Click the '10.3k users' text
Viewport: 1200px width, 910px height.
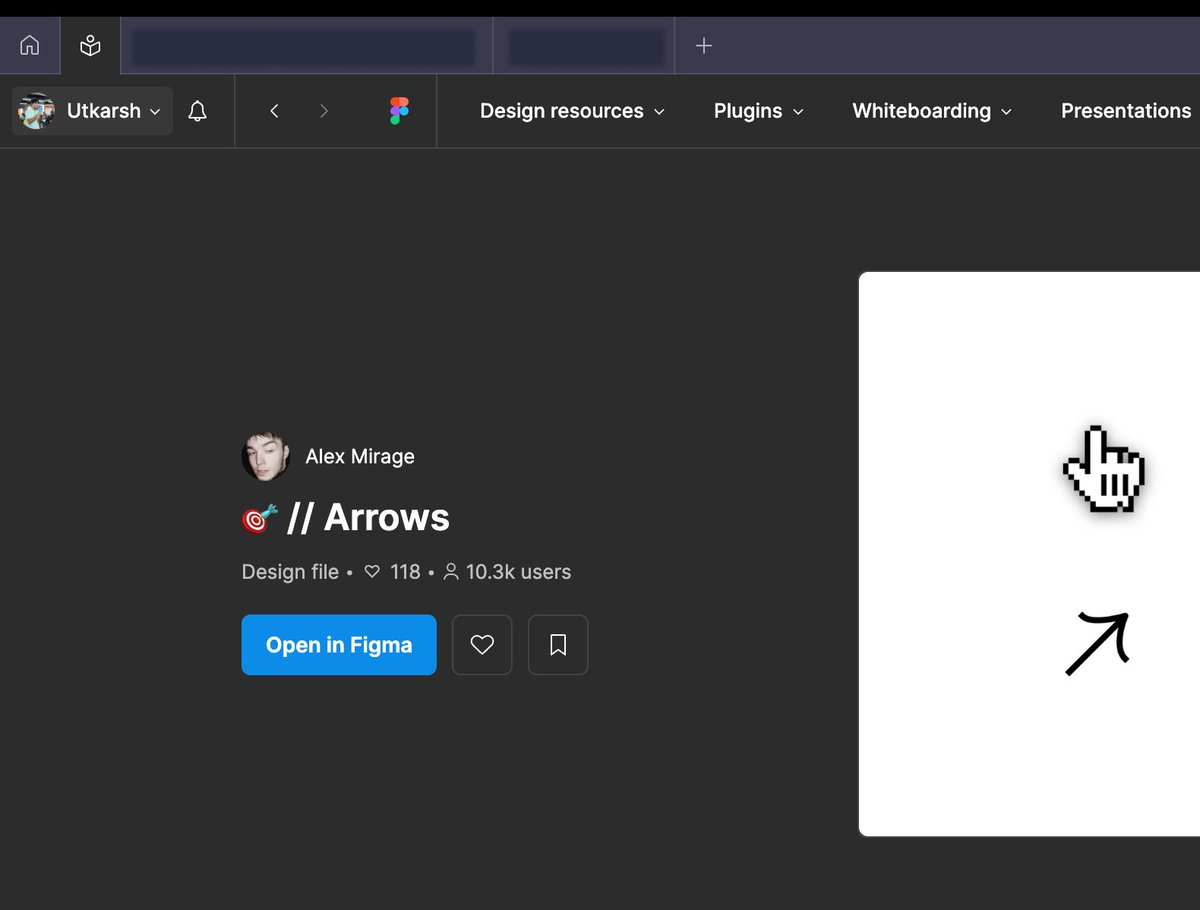[x=518, y=572]
